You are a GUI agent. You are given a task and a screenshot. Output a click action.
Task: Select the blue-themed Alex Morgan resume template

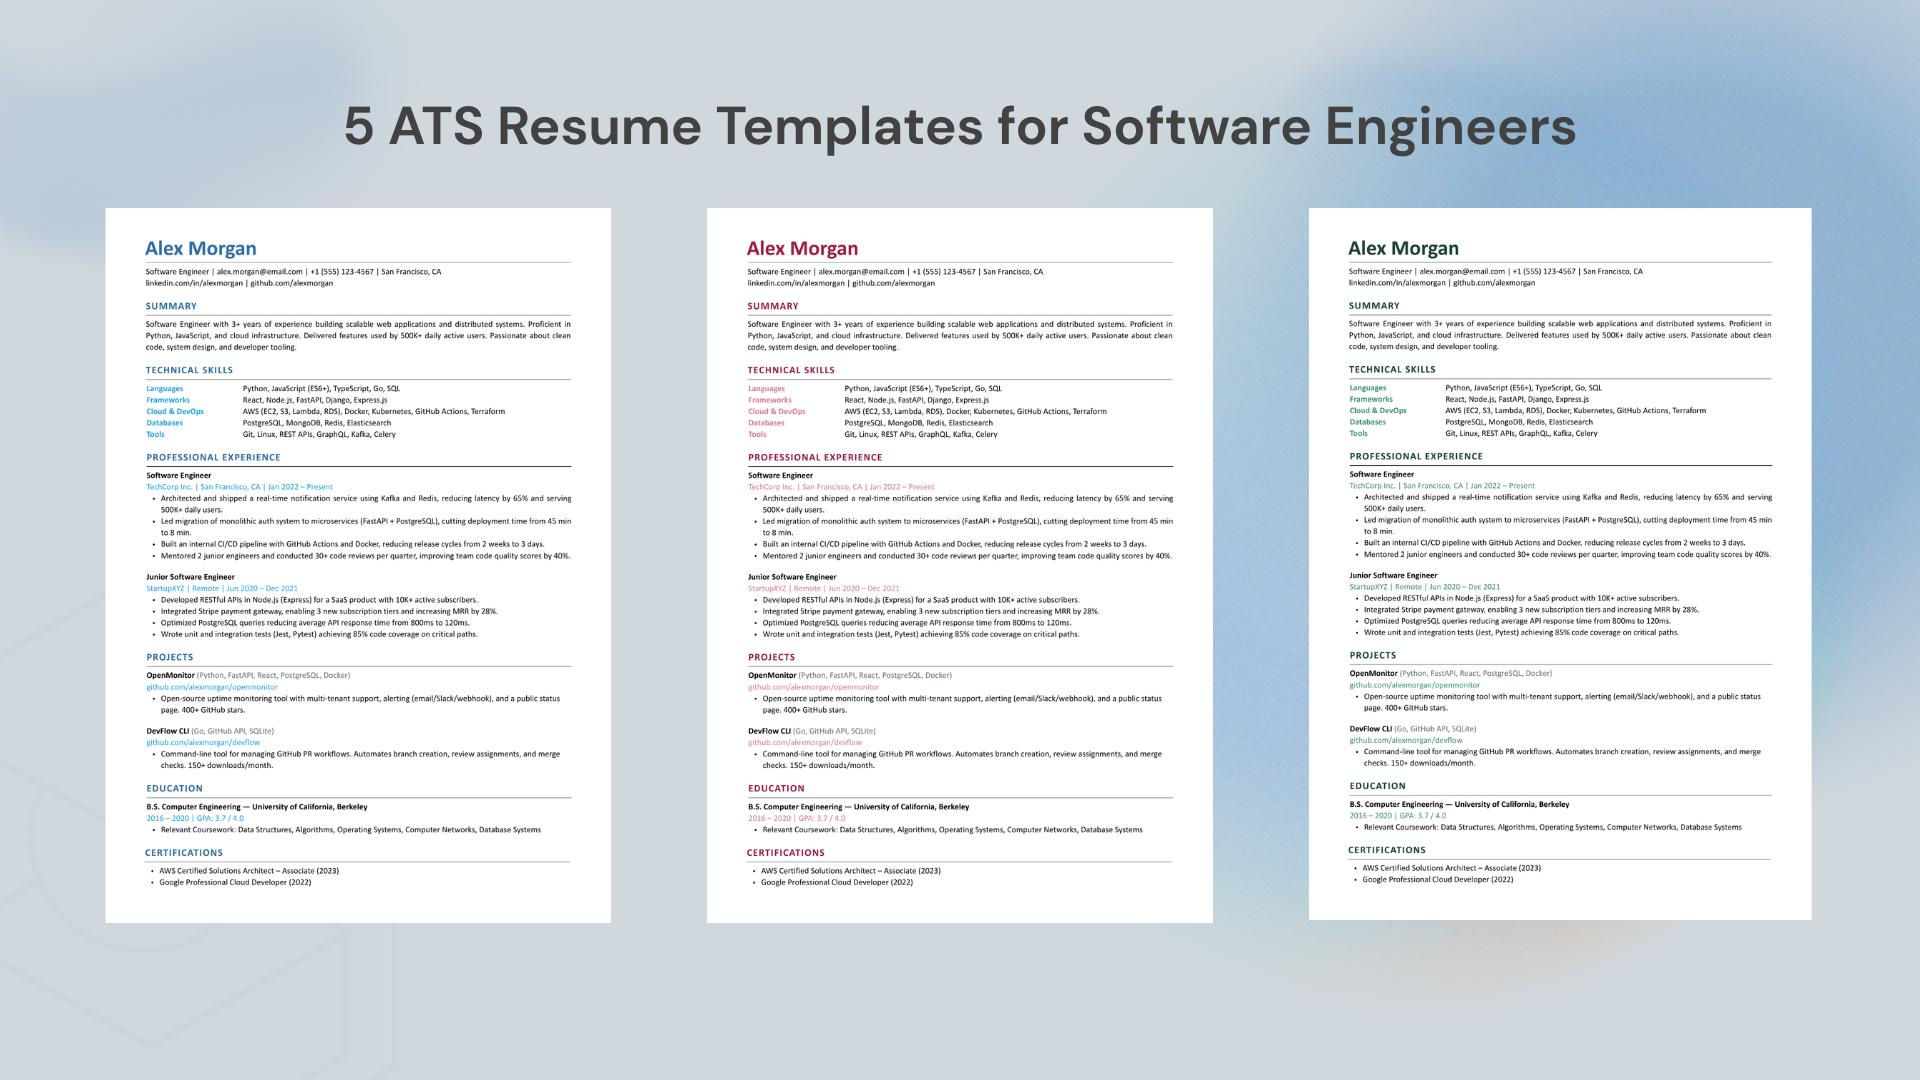[x=358, y=565]
